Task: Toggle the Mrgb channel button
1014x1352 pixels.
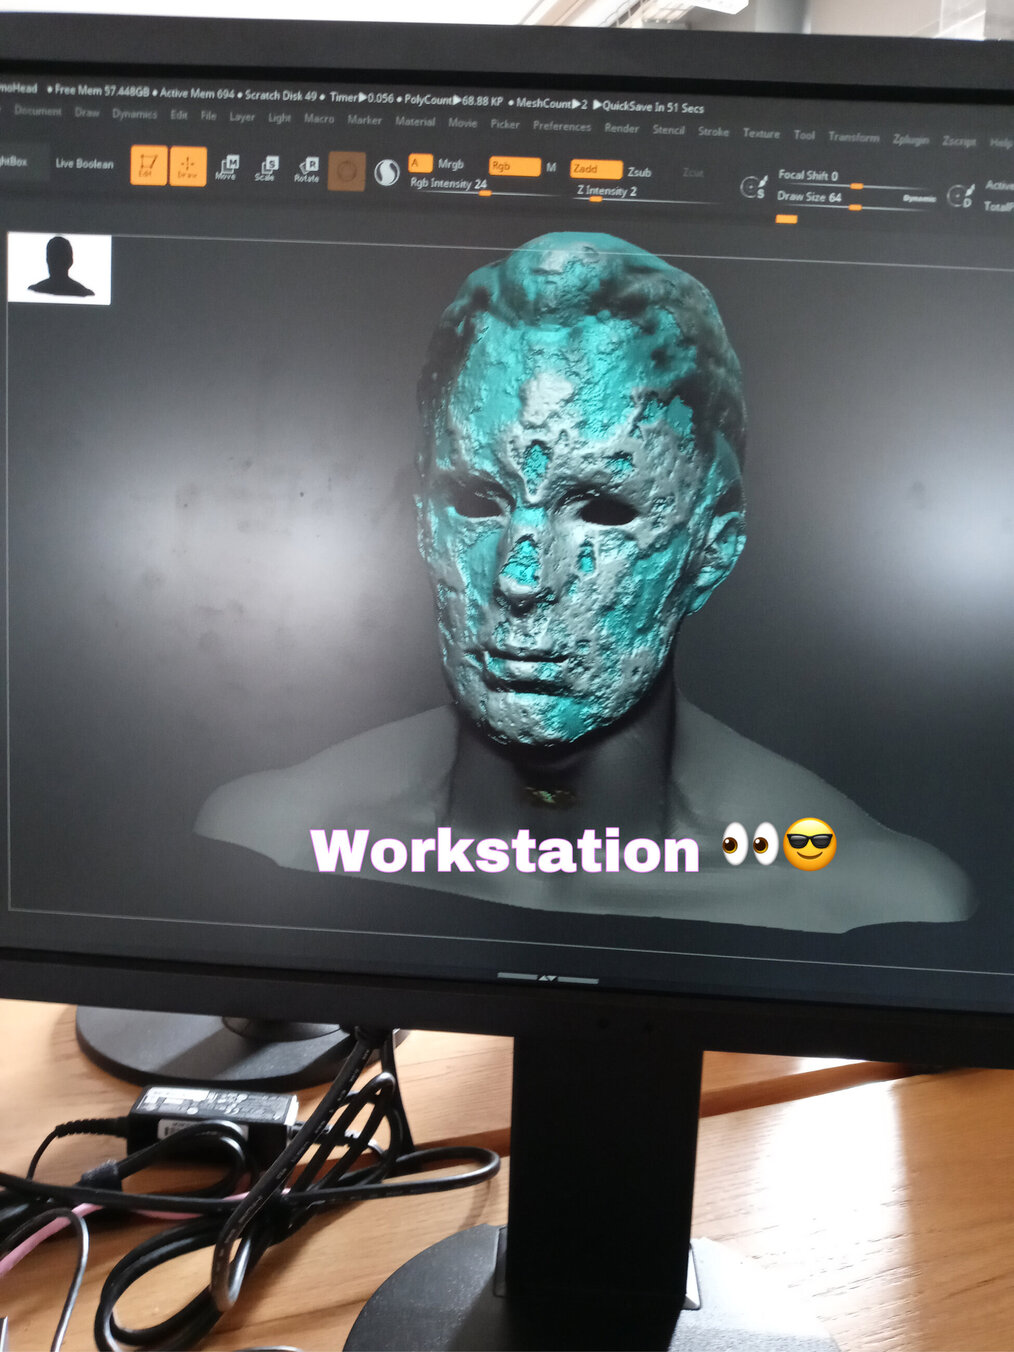Action: pyautogui.click(x=451, y=164)
